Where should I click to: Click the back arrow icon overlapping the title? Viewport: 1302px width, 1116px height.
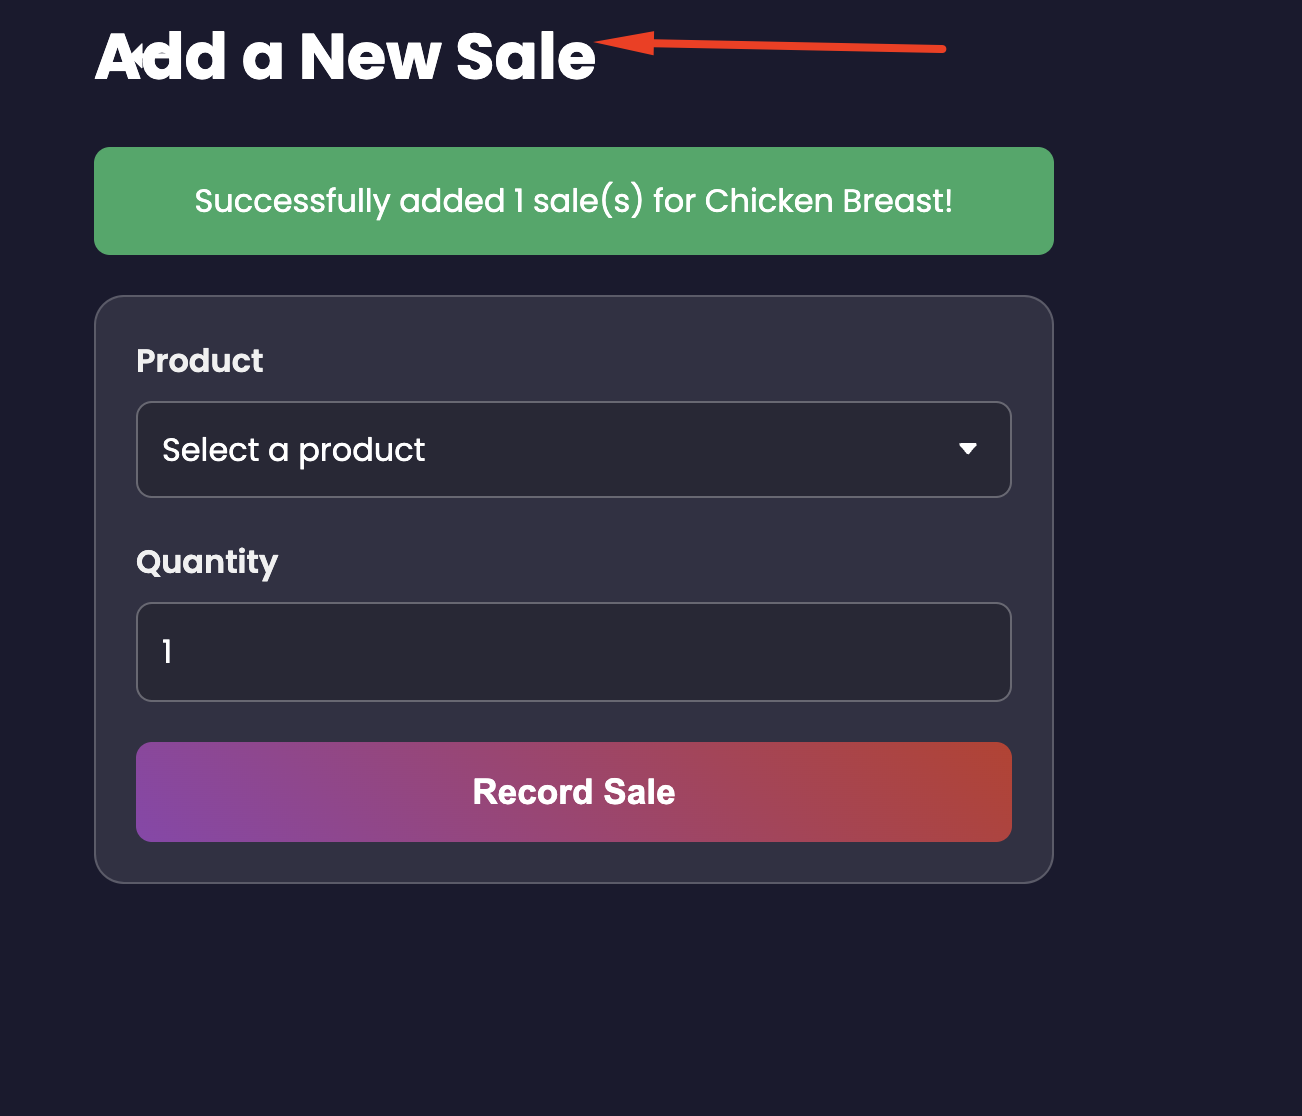[138, 57]
